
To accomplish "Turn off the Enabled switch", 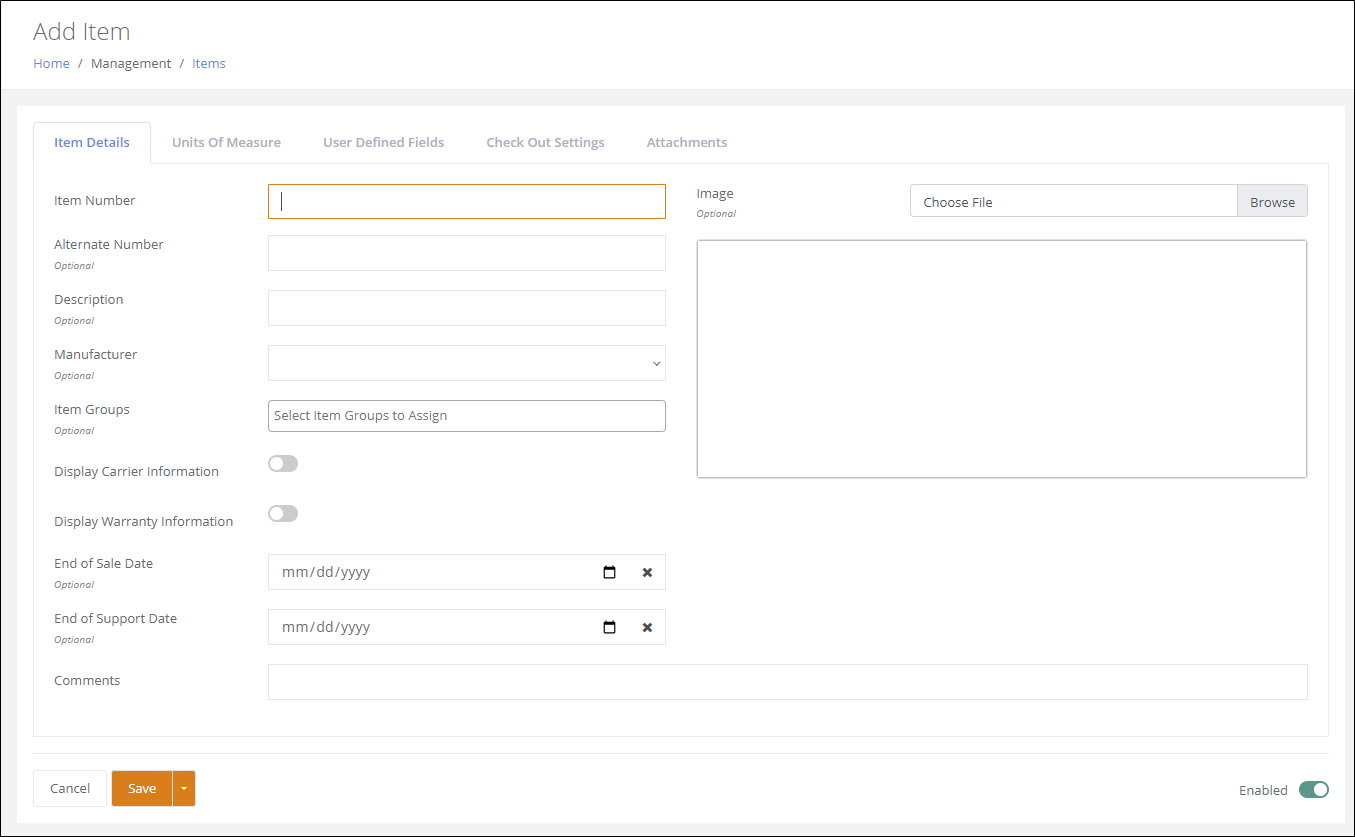I will (1314, 790).
